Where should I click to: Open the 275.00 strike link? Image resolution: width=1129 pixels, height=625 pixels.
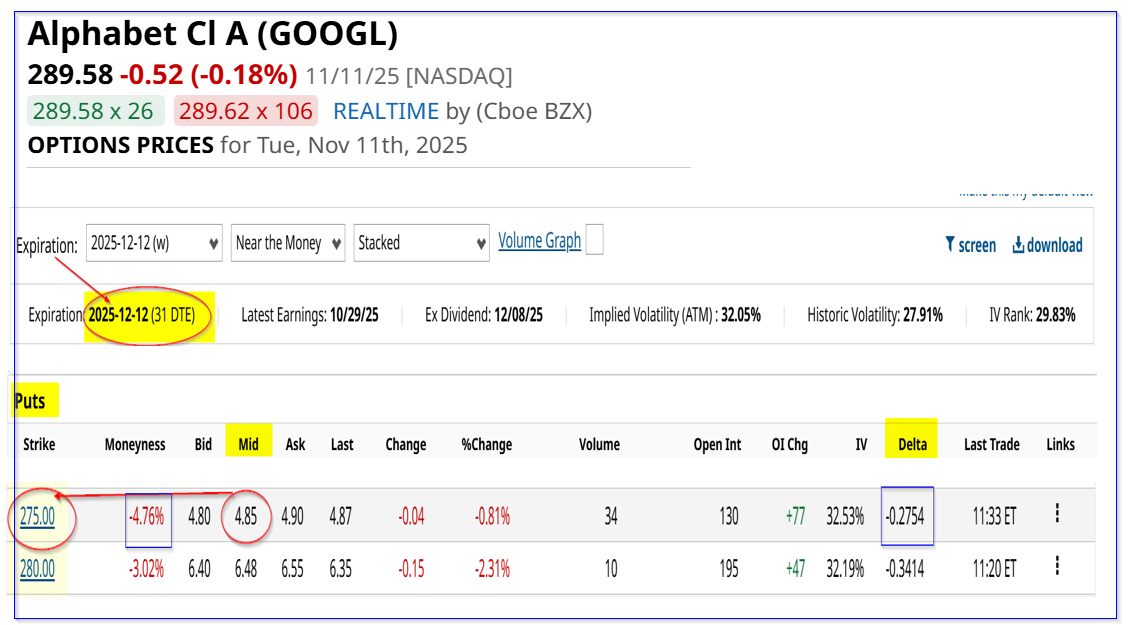point(37,516)
